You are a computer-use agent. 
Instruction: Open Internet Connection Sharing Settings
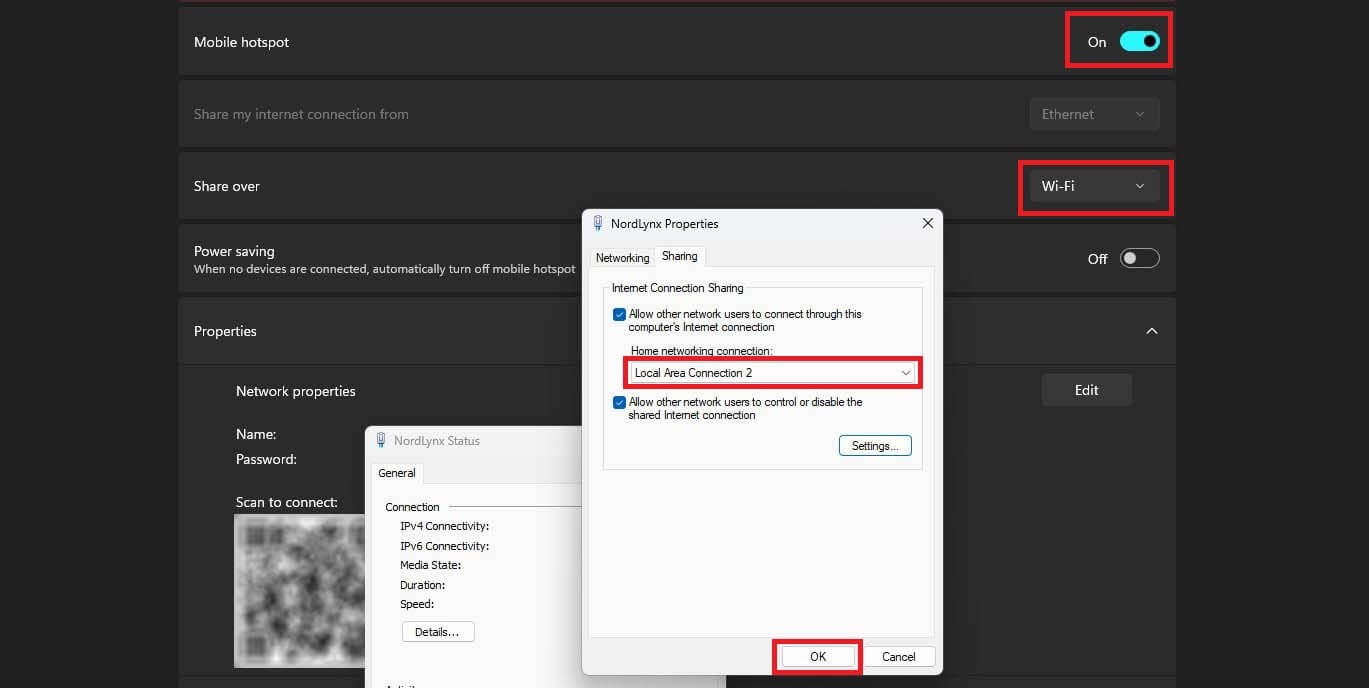874,445
